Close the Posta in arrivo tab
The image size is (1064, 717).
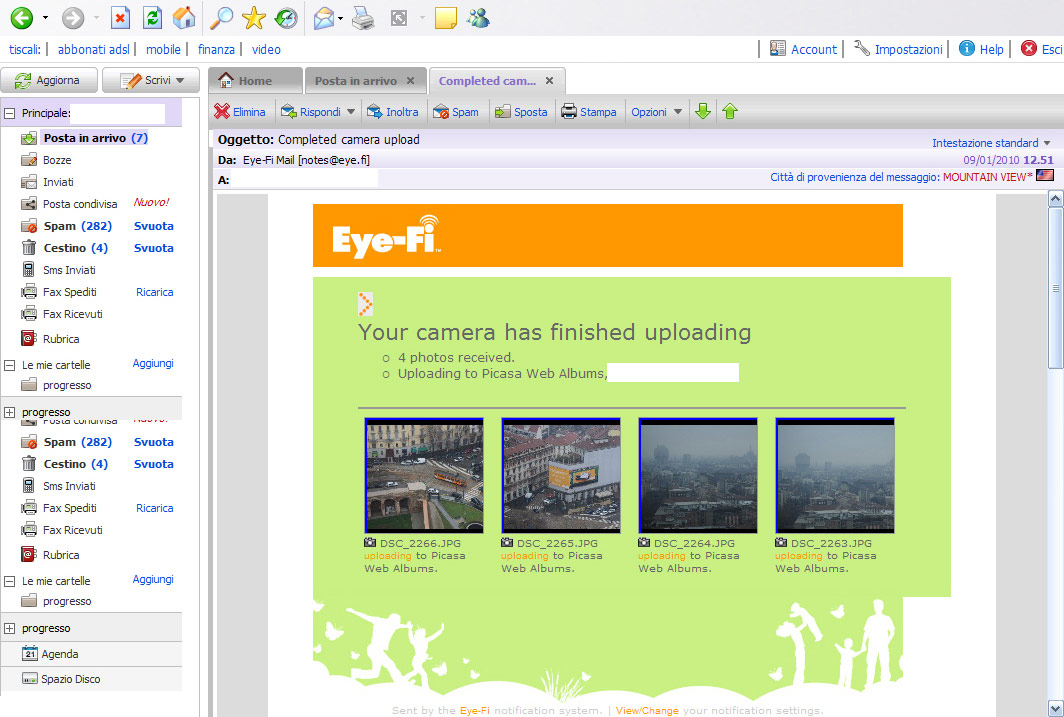(411, 81)
